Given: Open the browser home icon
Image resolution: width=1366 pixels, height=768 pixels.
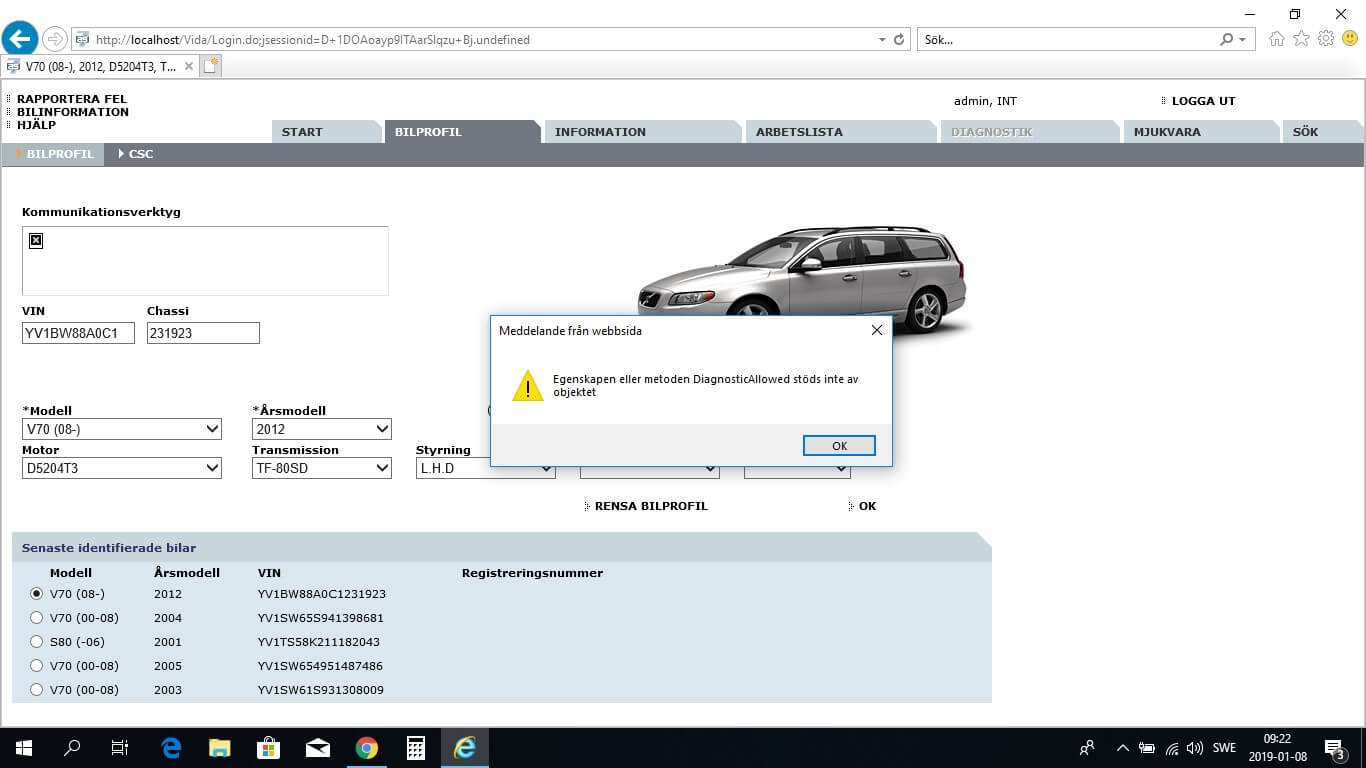Looking at the screenshot, I should coord(1276,39).
